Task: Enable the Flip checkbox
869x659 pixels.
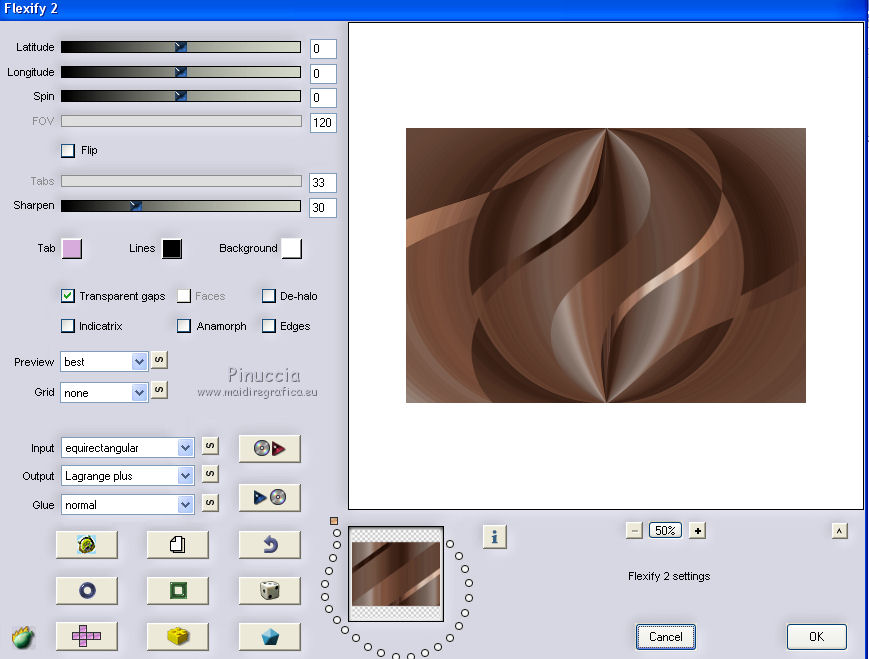Action: 68,150
